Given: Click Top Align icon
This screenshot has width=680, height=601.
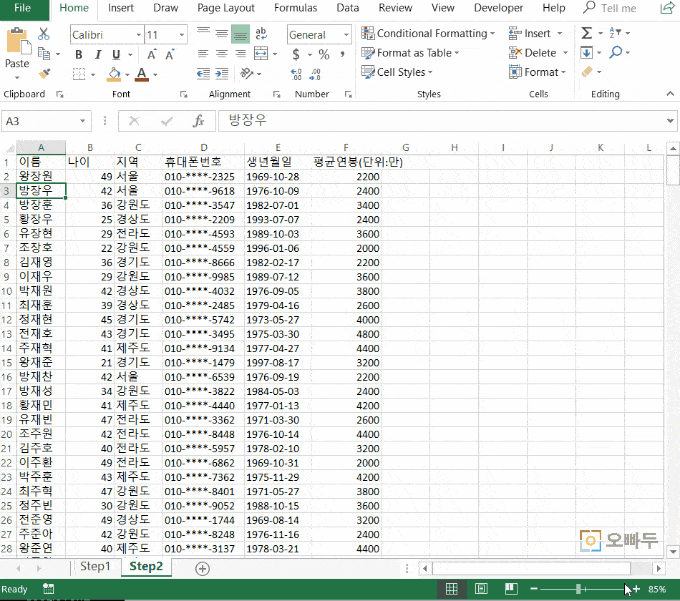Looking at the screenshot, I should pos(203,33).
